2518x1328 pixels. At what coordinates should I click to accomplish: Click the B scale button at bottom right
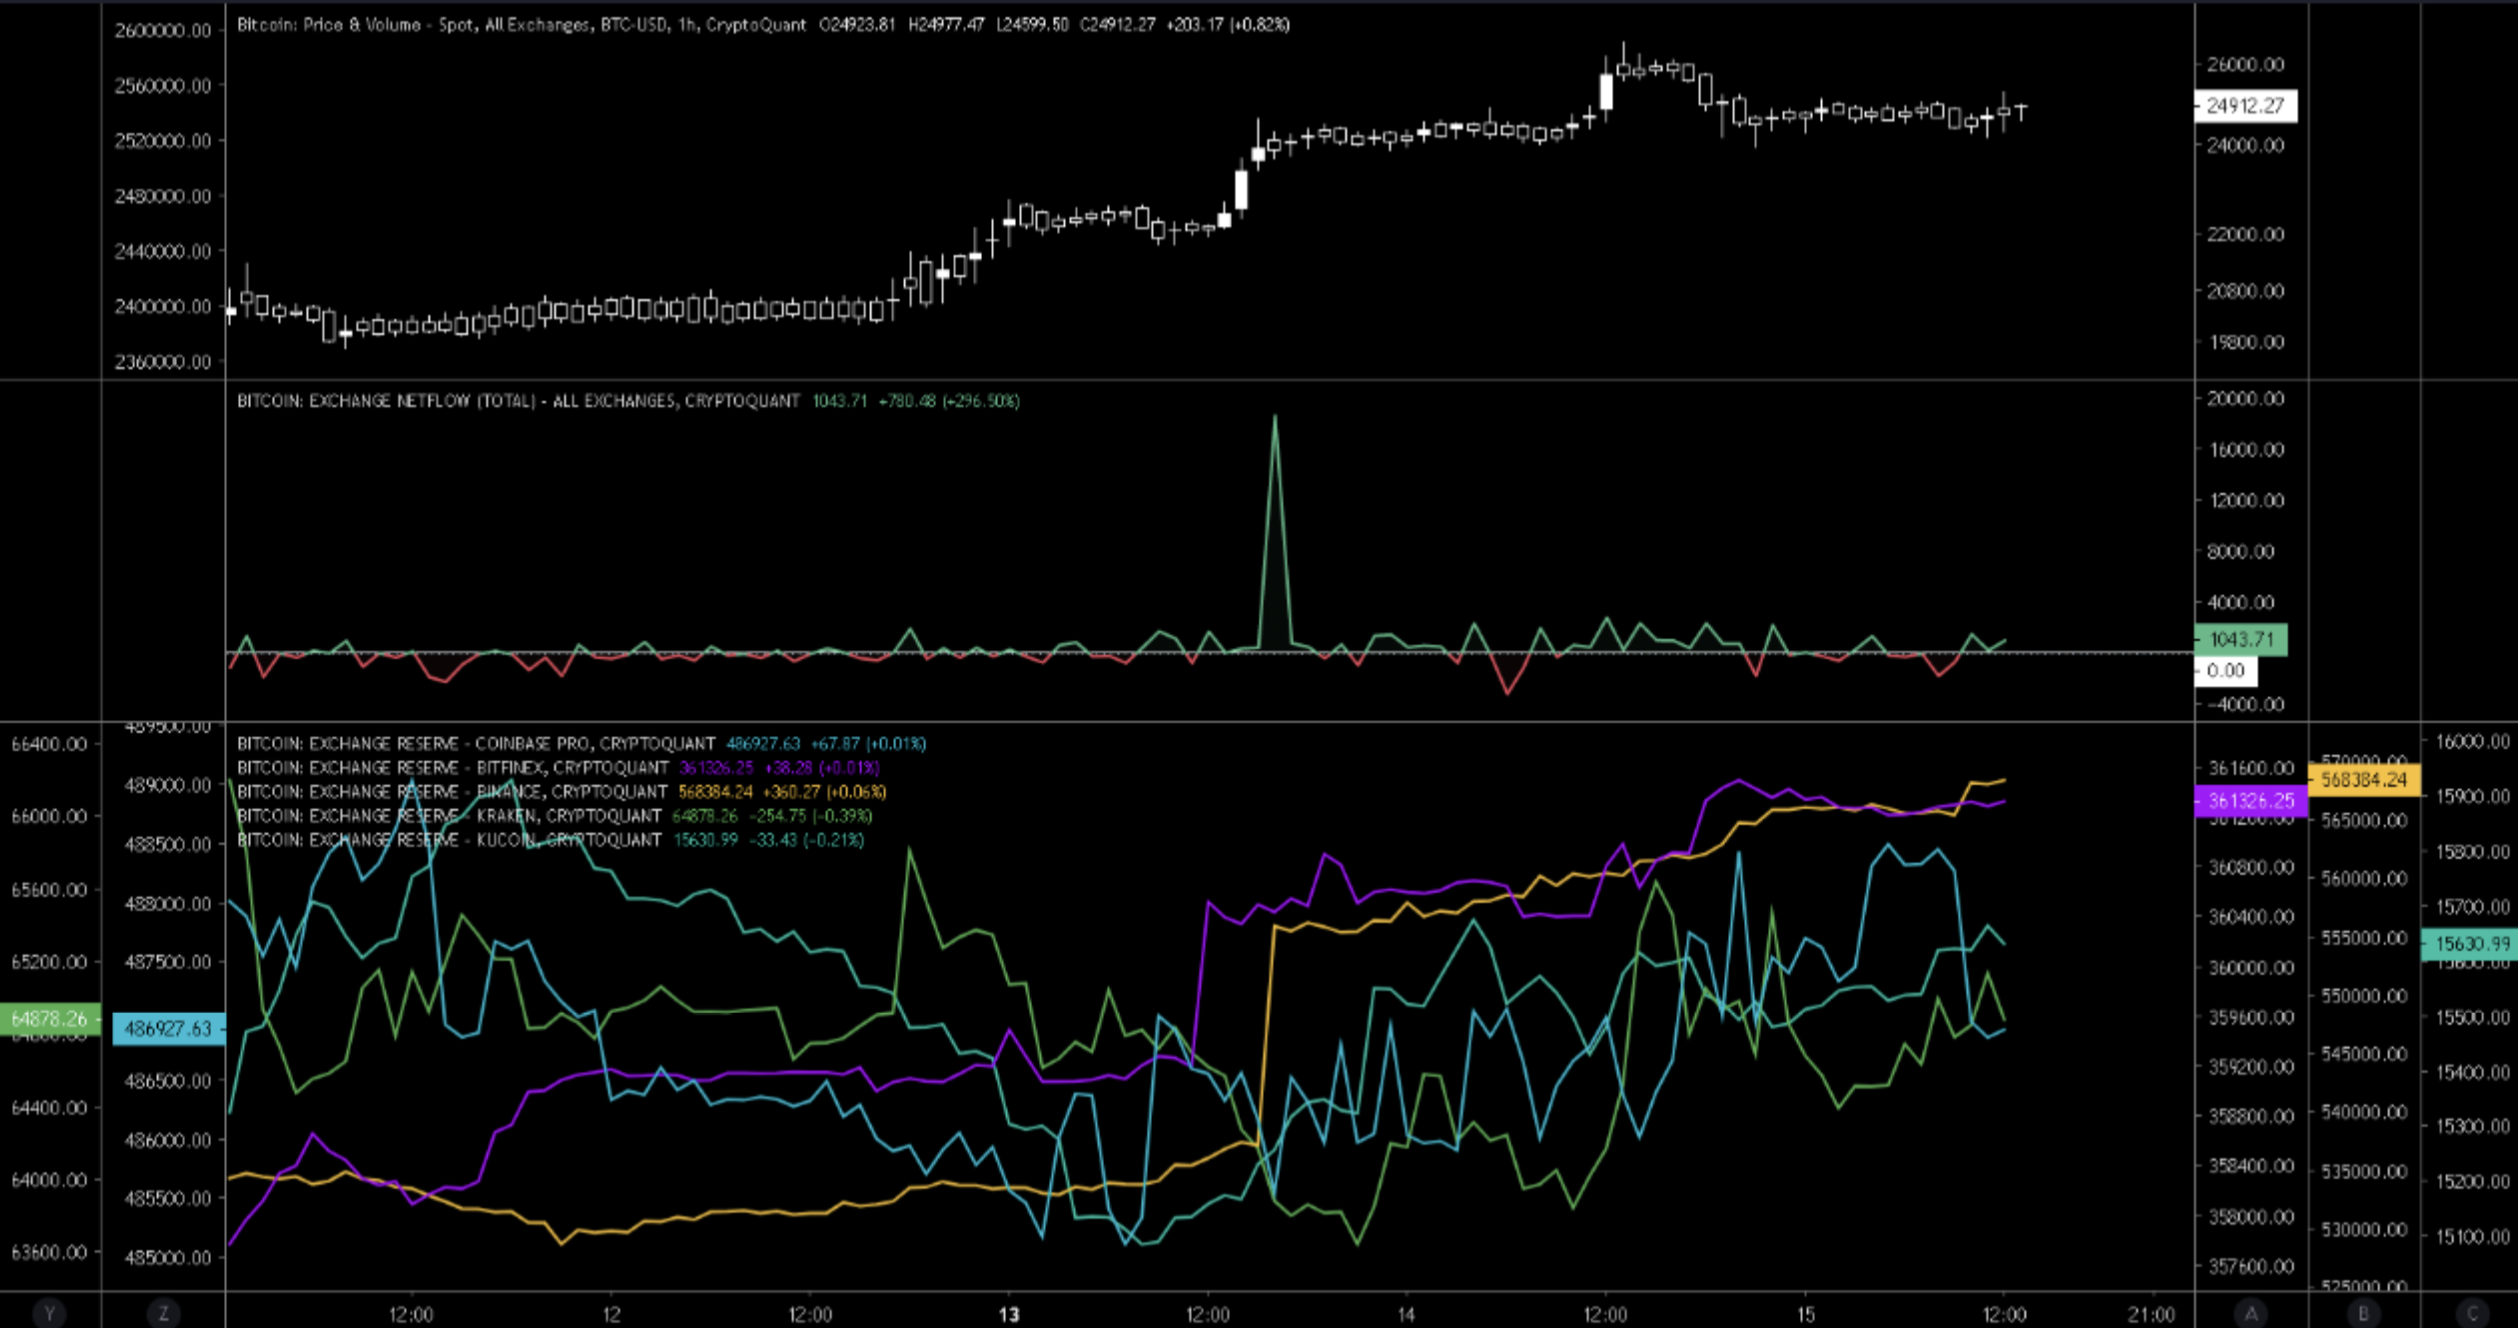[2364, 1314]
